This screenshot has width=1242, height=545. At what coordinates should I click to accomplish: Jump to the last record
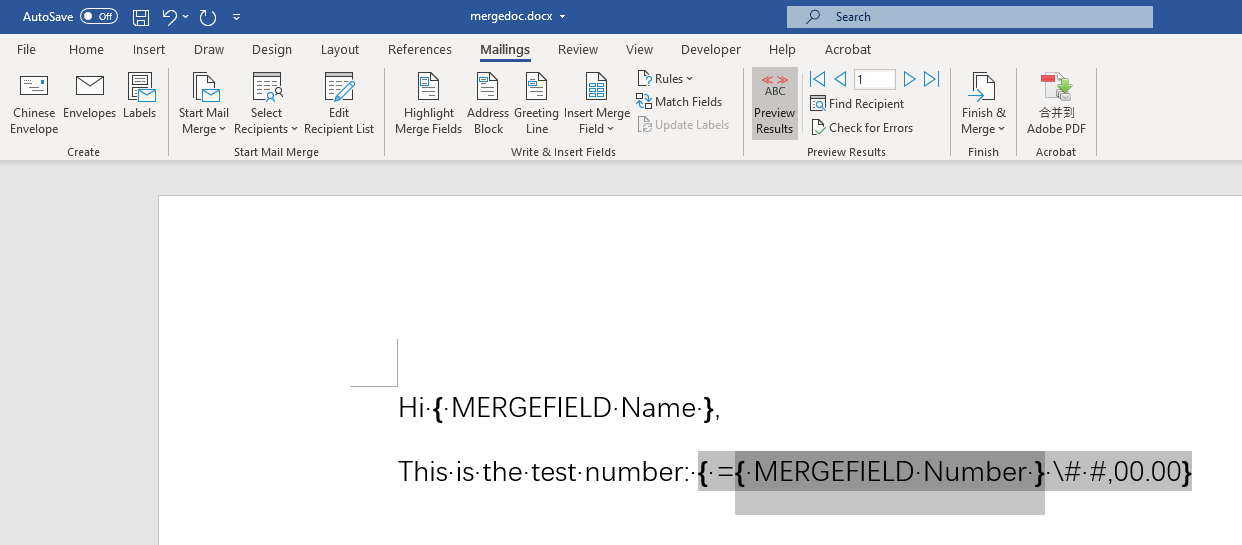(931, 79)
